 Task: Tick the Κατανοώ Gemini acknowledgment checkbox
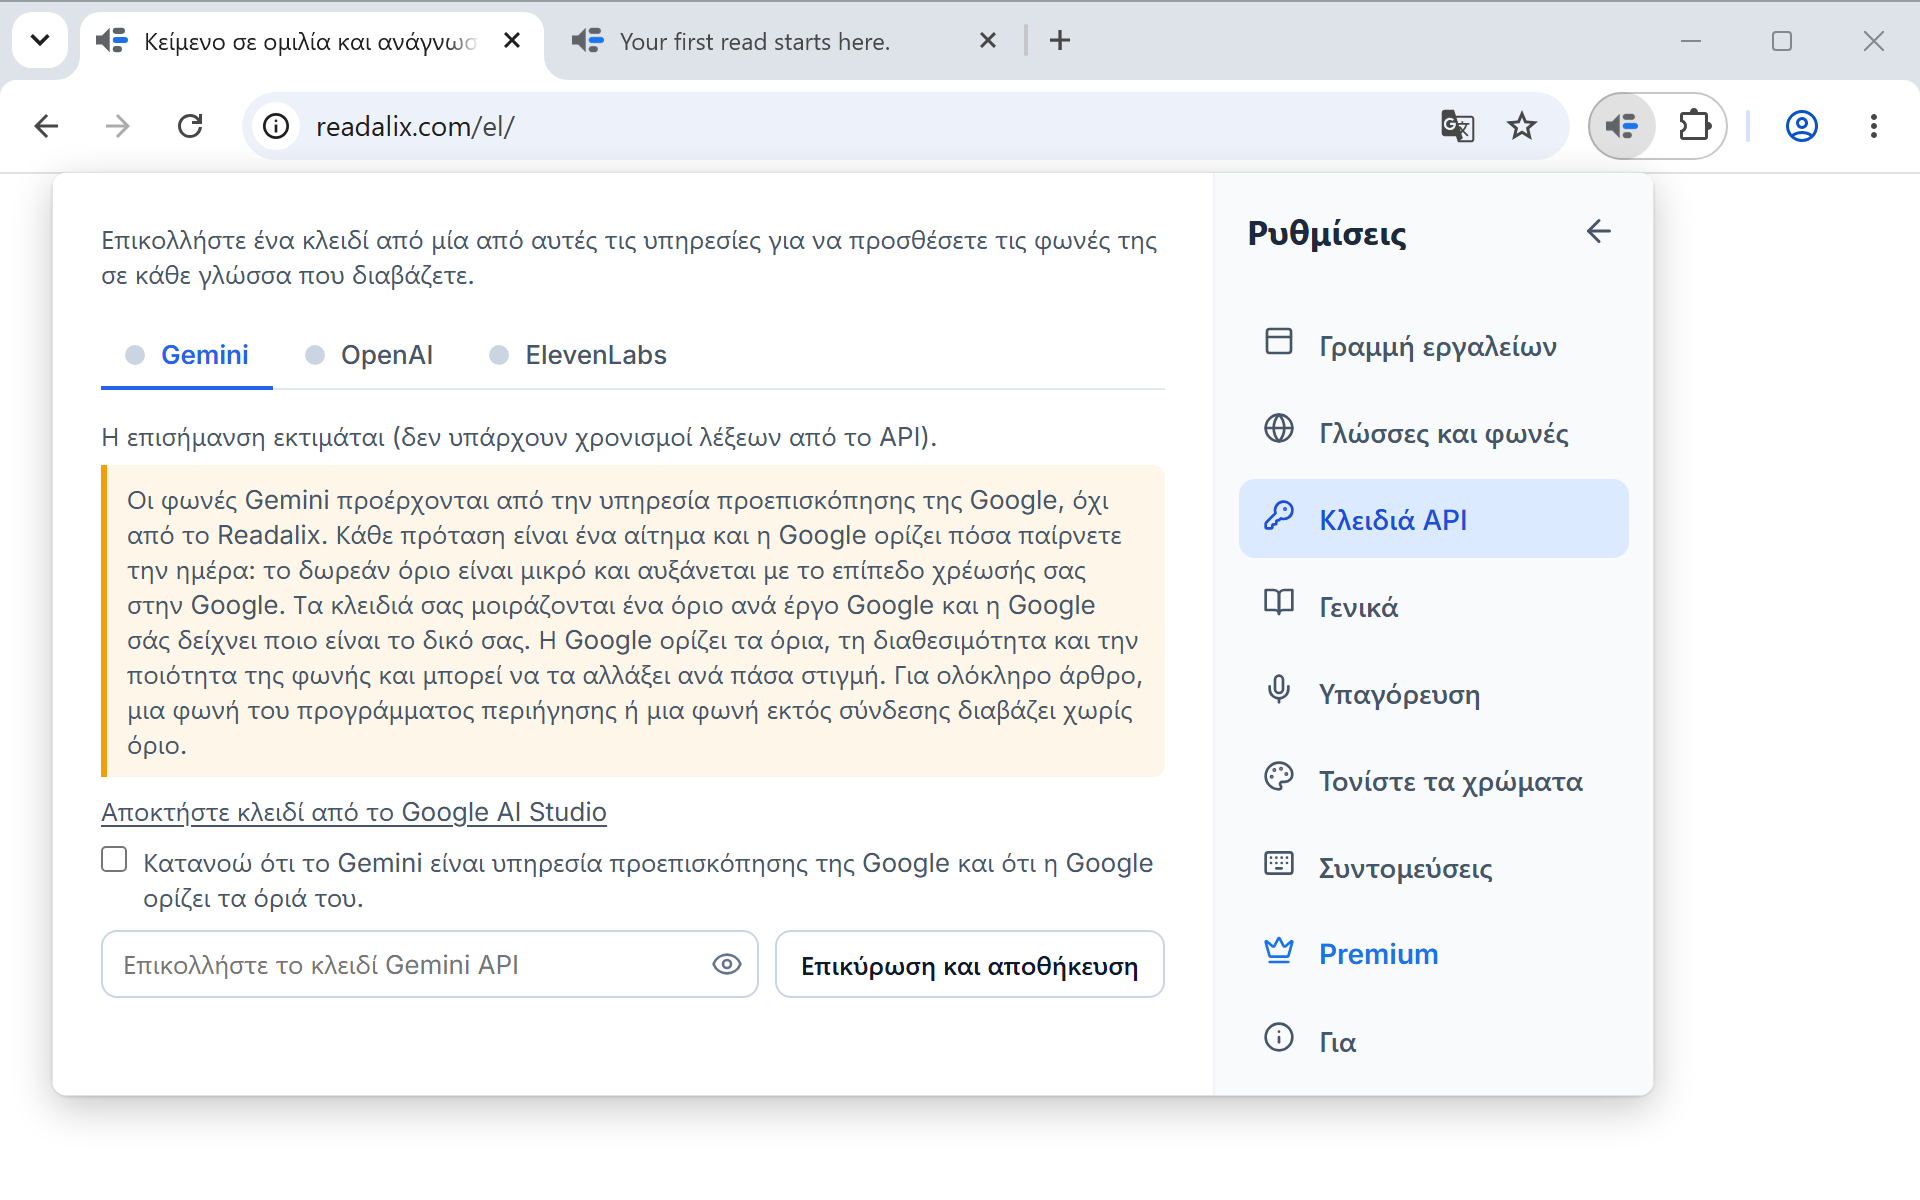114,860
